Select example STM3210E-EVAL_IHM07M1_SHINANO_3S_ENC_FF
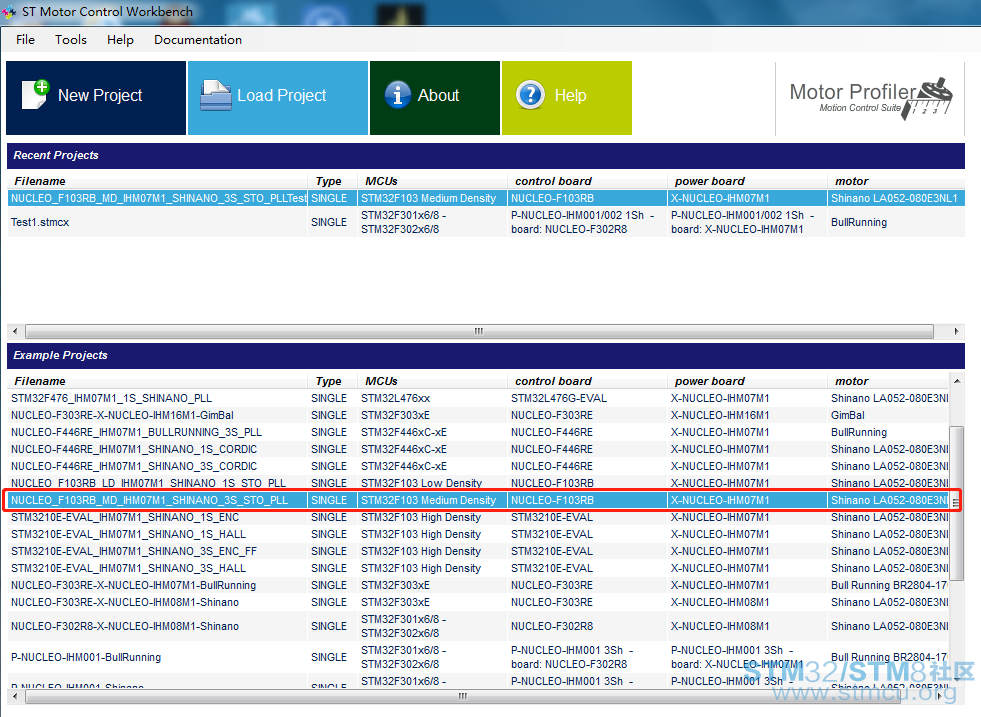This screenshot has width=981, height=717. pyautogui.click(x=479, y=551)
